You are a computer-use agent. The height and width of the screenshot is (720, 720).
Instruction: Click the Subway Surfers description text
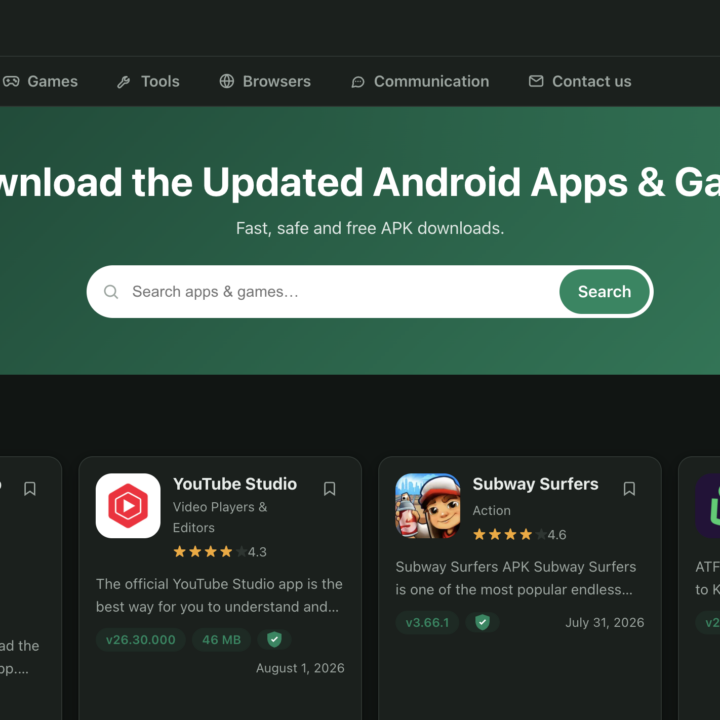pyautogui.click(x=516, y=578)
